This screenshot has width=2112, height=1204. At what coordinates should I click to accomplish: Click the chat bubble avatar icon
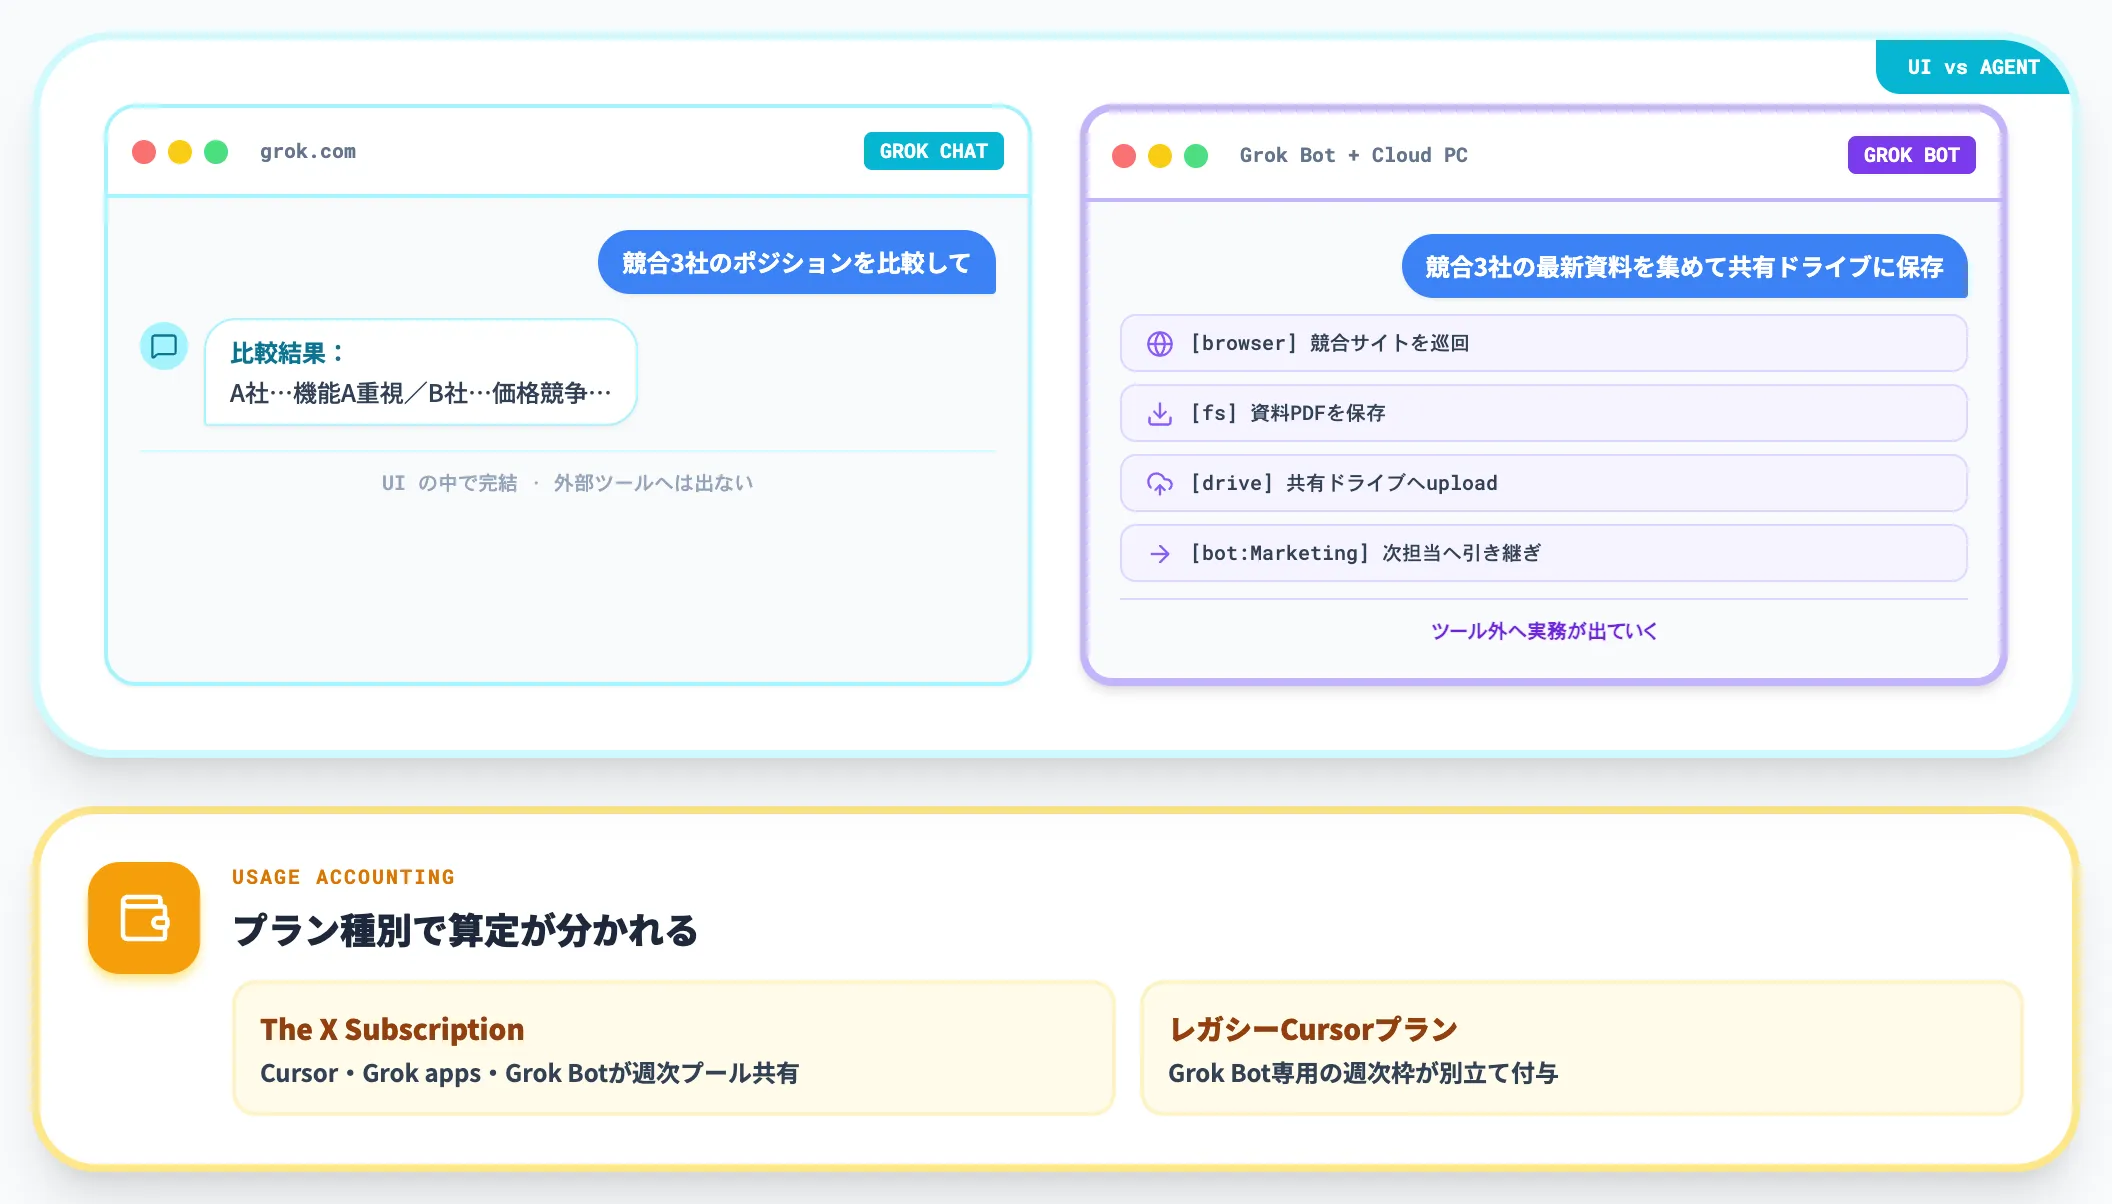click(x=164, y=346)
